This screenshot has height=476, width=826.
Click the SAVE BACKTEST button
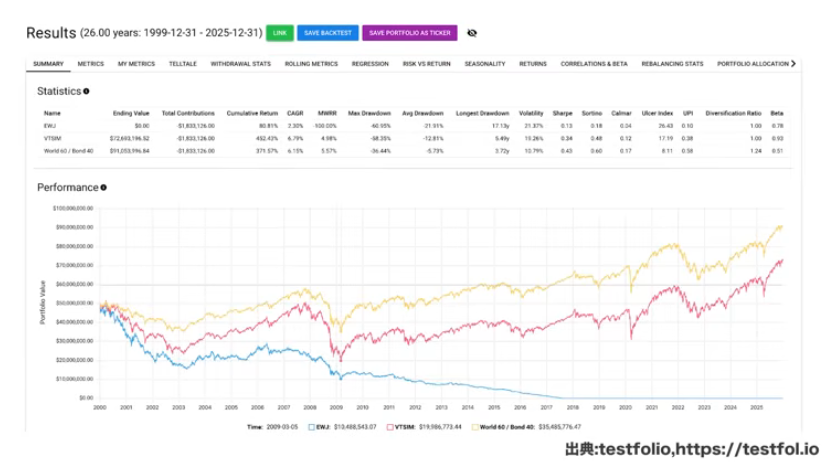[328, 33]
